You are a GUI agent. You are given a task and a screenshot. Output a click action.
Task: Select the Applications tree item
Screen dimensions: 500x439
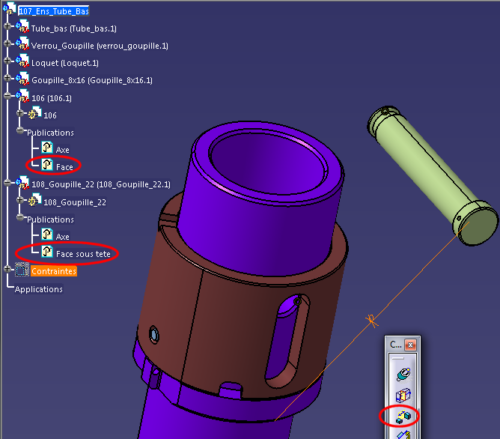38,289
